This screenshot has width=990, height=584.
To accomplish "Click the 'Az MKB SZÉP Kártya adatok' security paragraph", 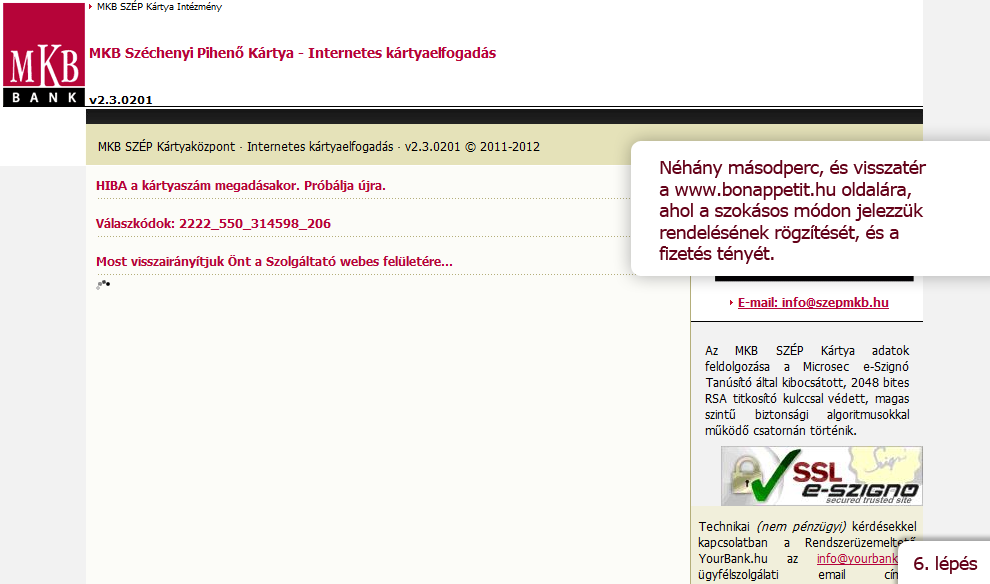I will point(807,391).
